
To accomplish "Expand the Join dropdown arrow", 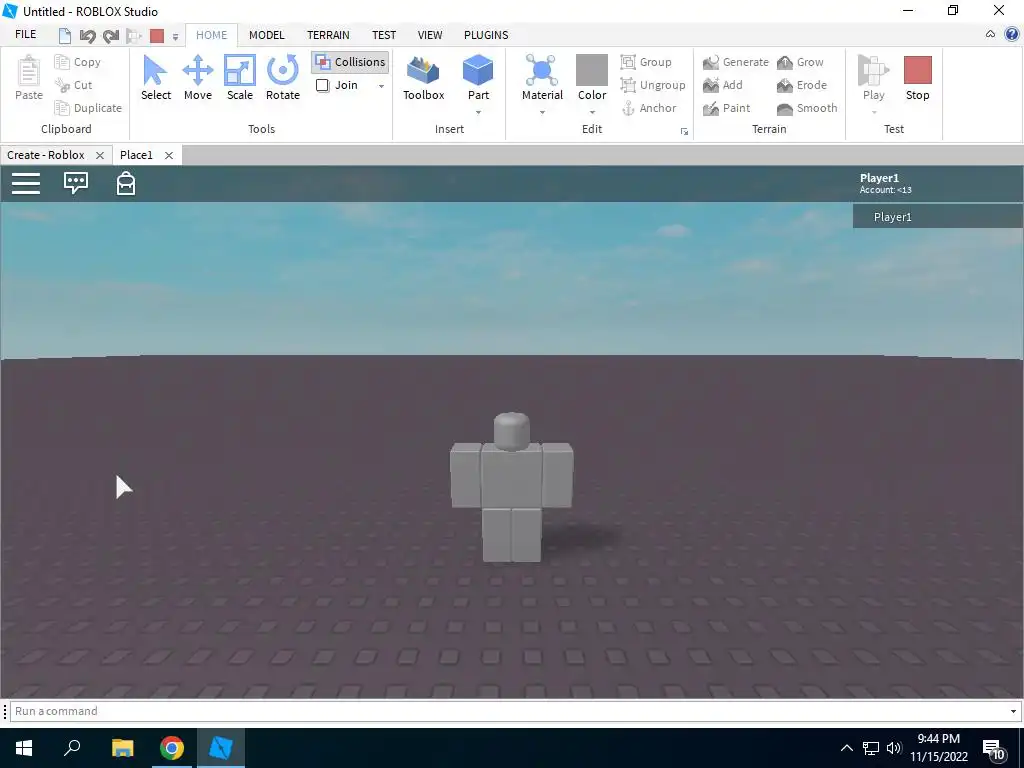I will coord(381,86).
